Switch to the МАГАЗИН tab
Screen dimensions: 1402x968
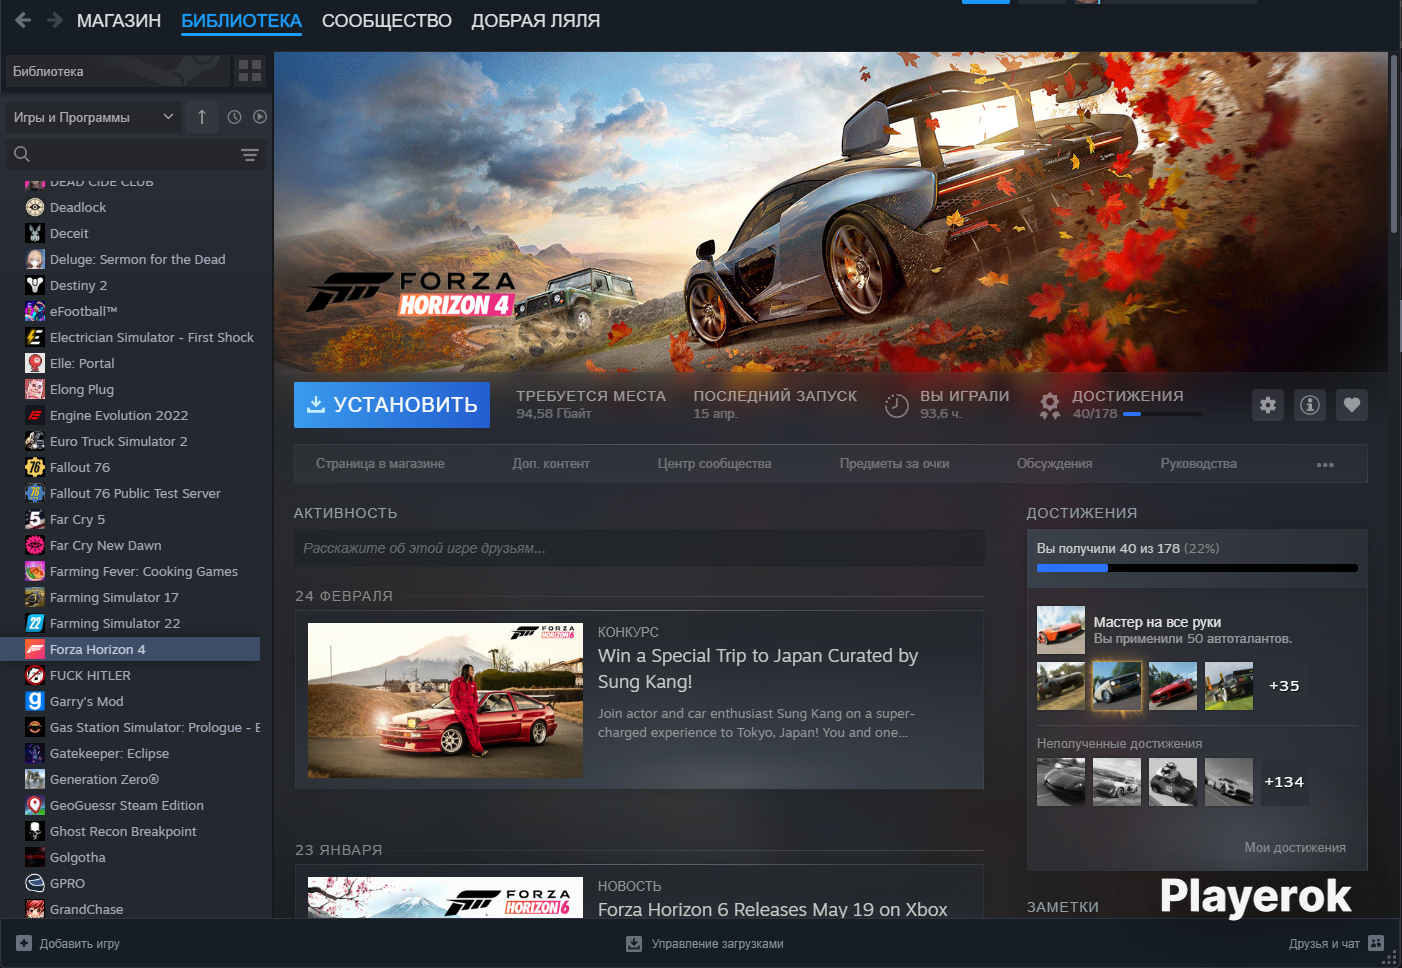tap(119, 21)
